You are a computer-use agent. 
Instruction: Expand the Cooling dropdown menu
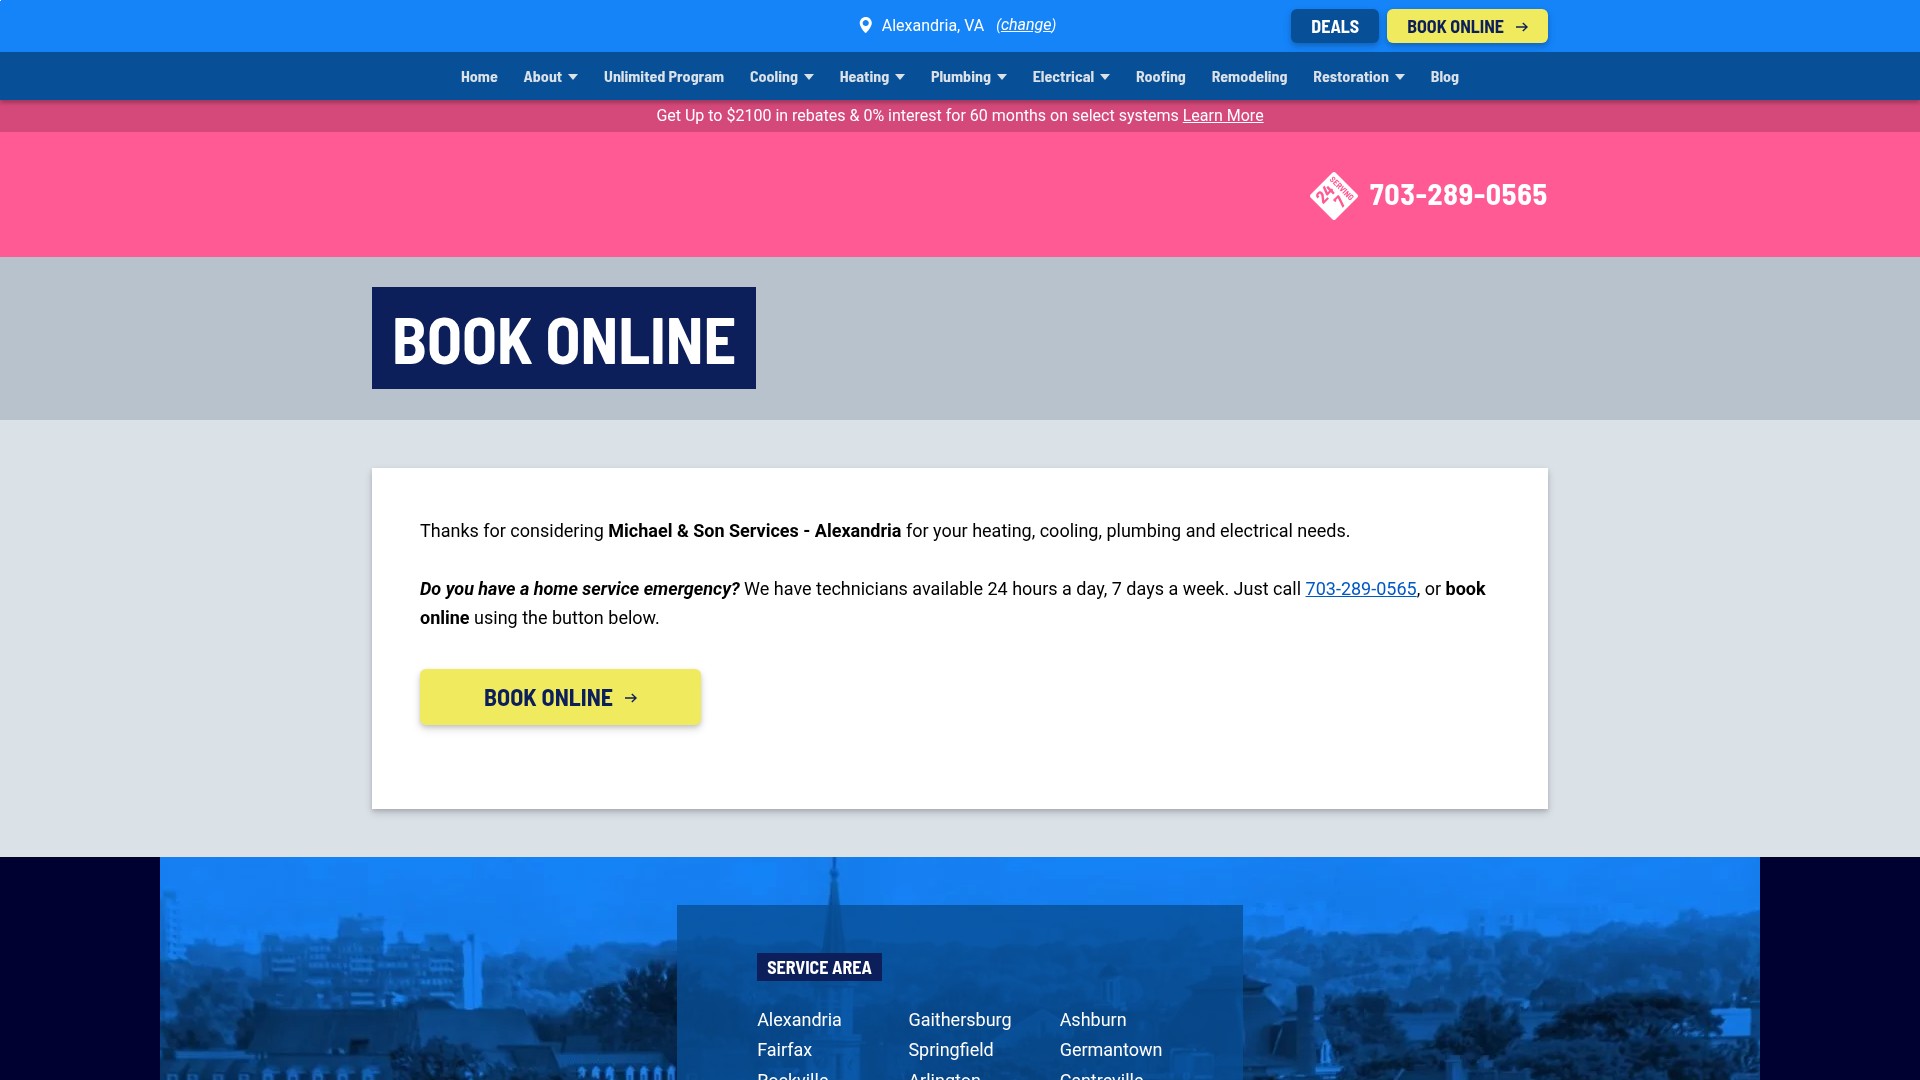coord(782,77)
